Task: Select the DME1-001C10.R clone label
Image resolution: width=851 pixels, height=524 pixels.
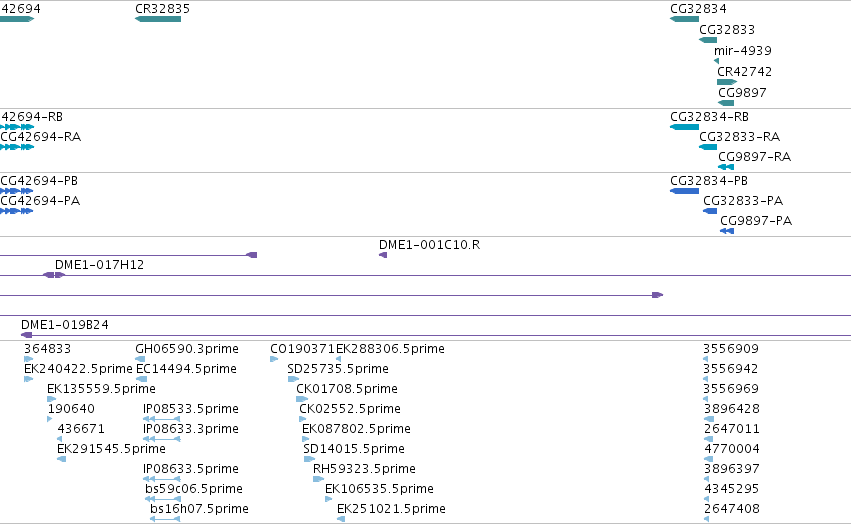Action: (429, 245)
